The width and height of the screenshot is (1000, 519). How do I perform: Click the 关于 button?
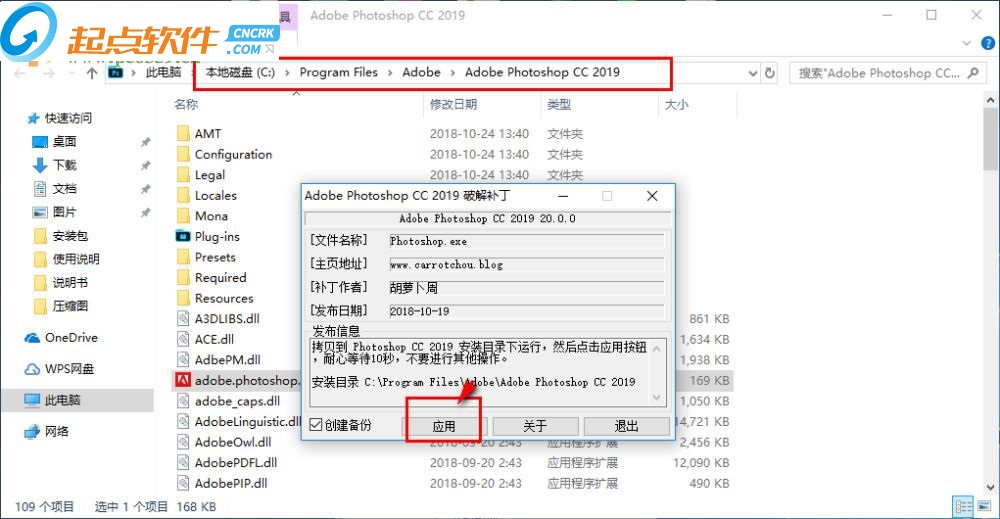535,426
